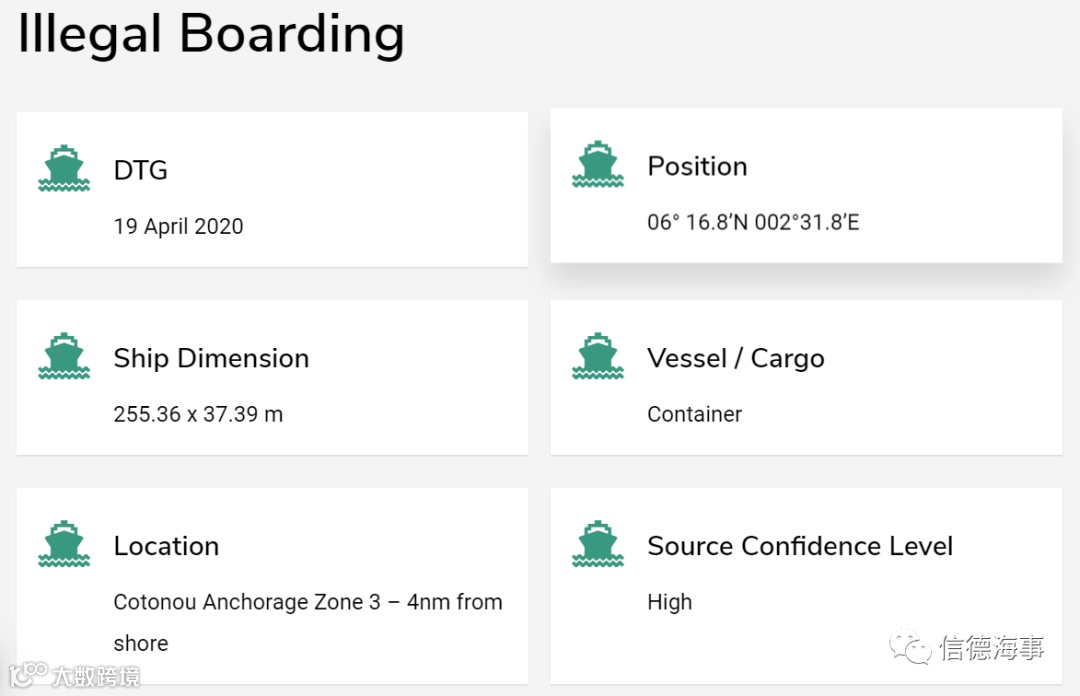This screenshot has height=696, width=1080.
Task: Select the DTG card heading
Action: click(x=141, y=170)
